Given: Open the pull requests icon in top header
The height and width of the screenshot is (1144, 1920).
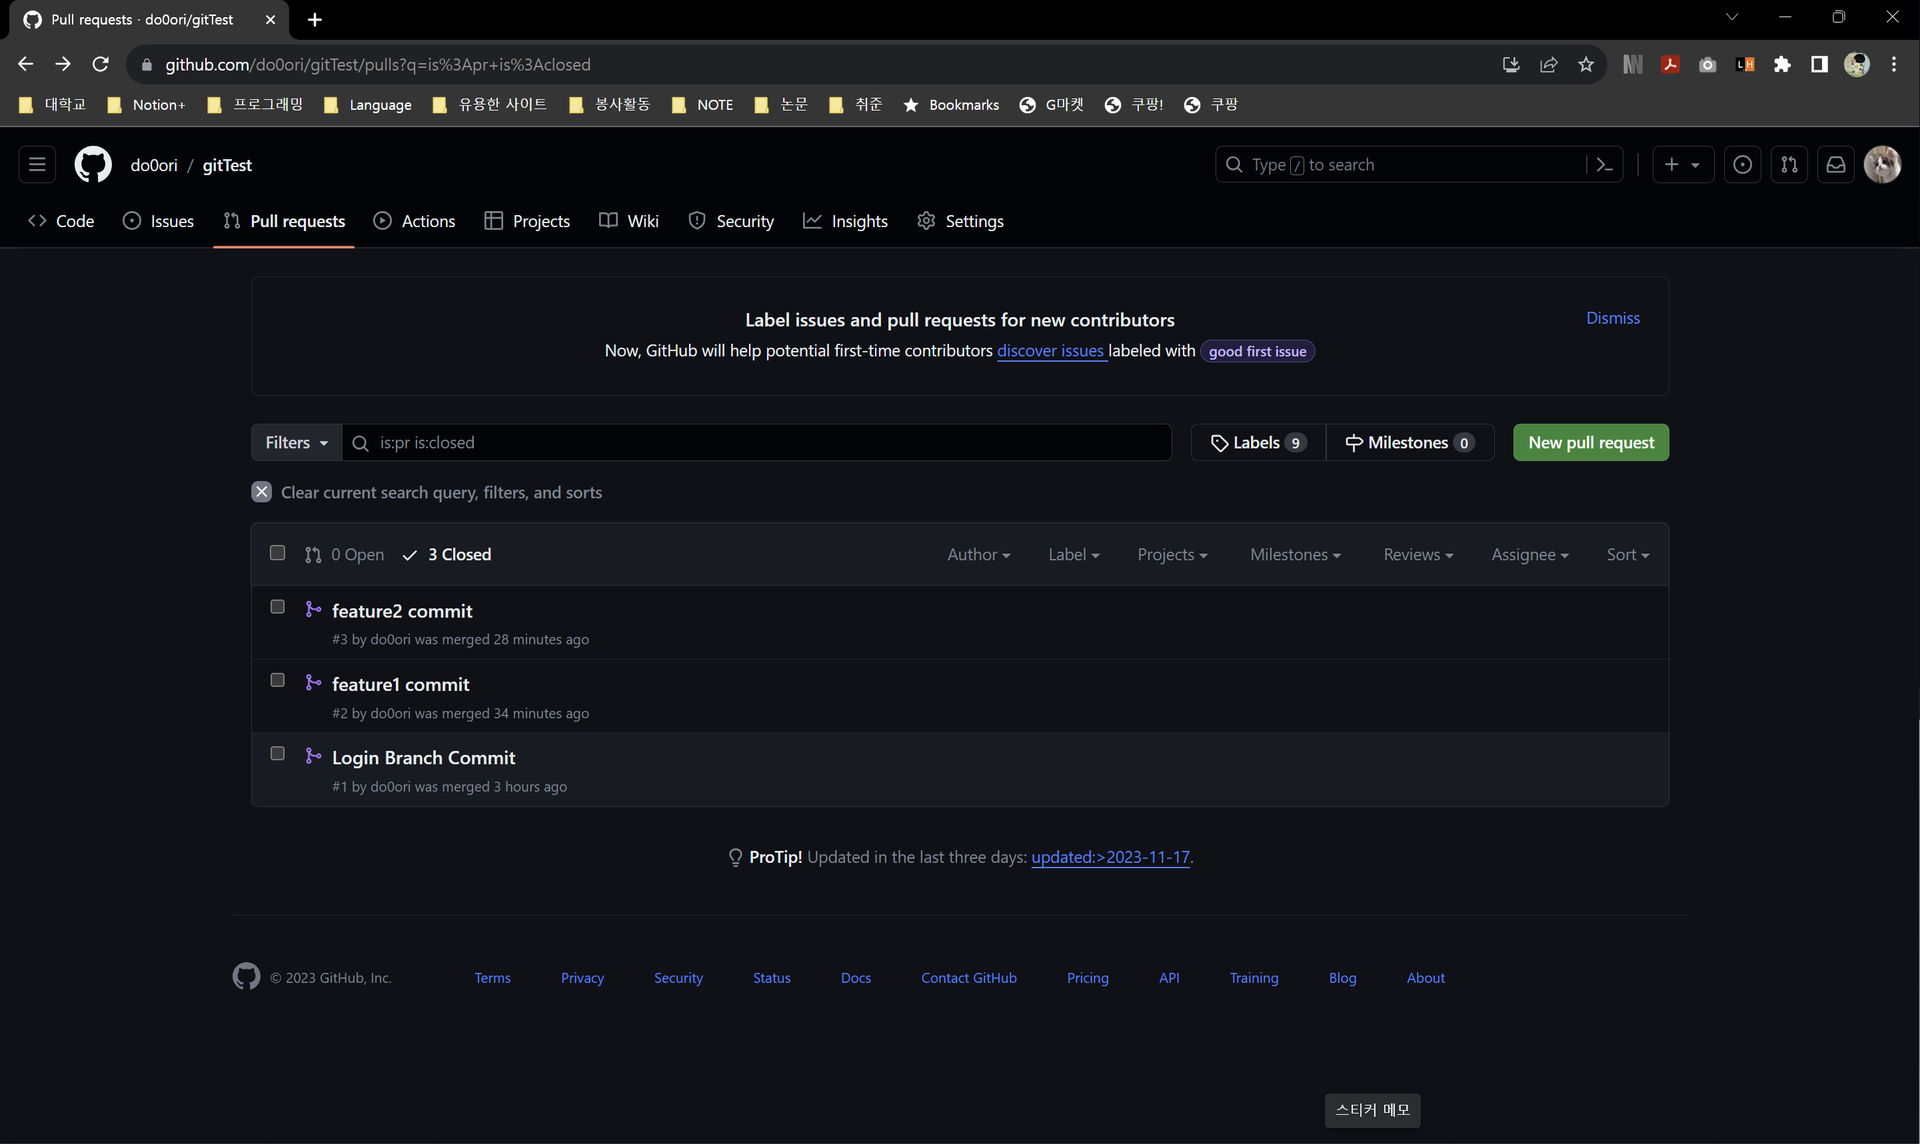Looking at the screenshot, I should click(x=1789, y=165).
